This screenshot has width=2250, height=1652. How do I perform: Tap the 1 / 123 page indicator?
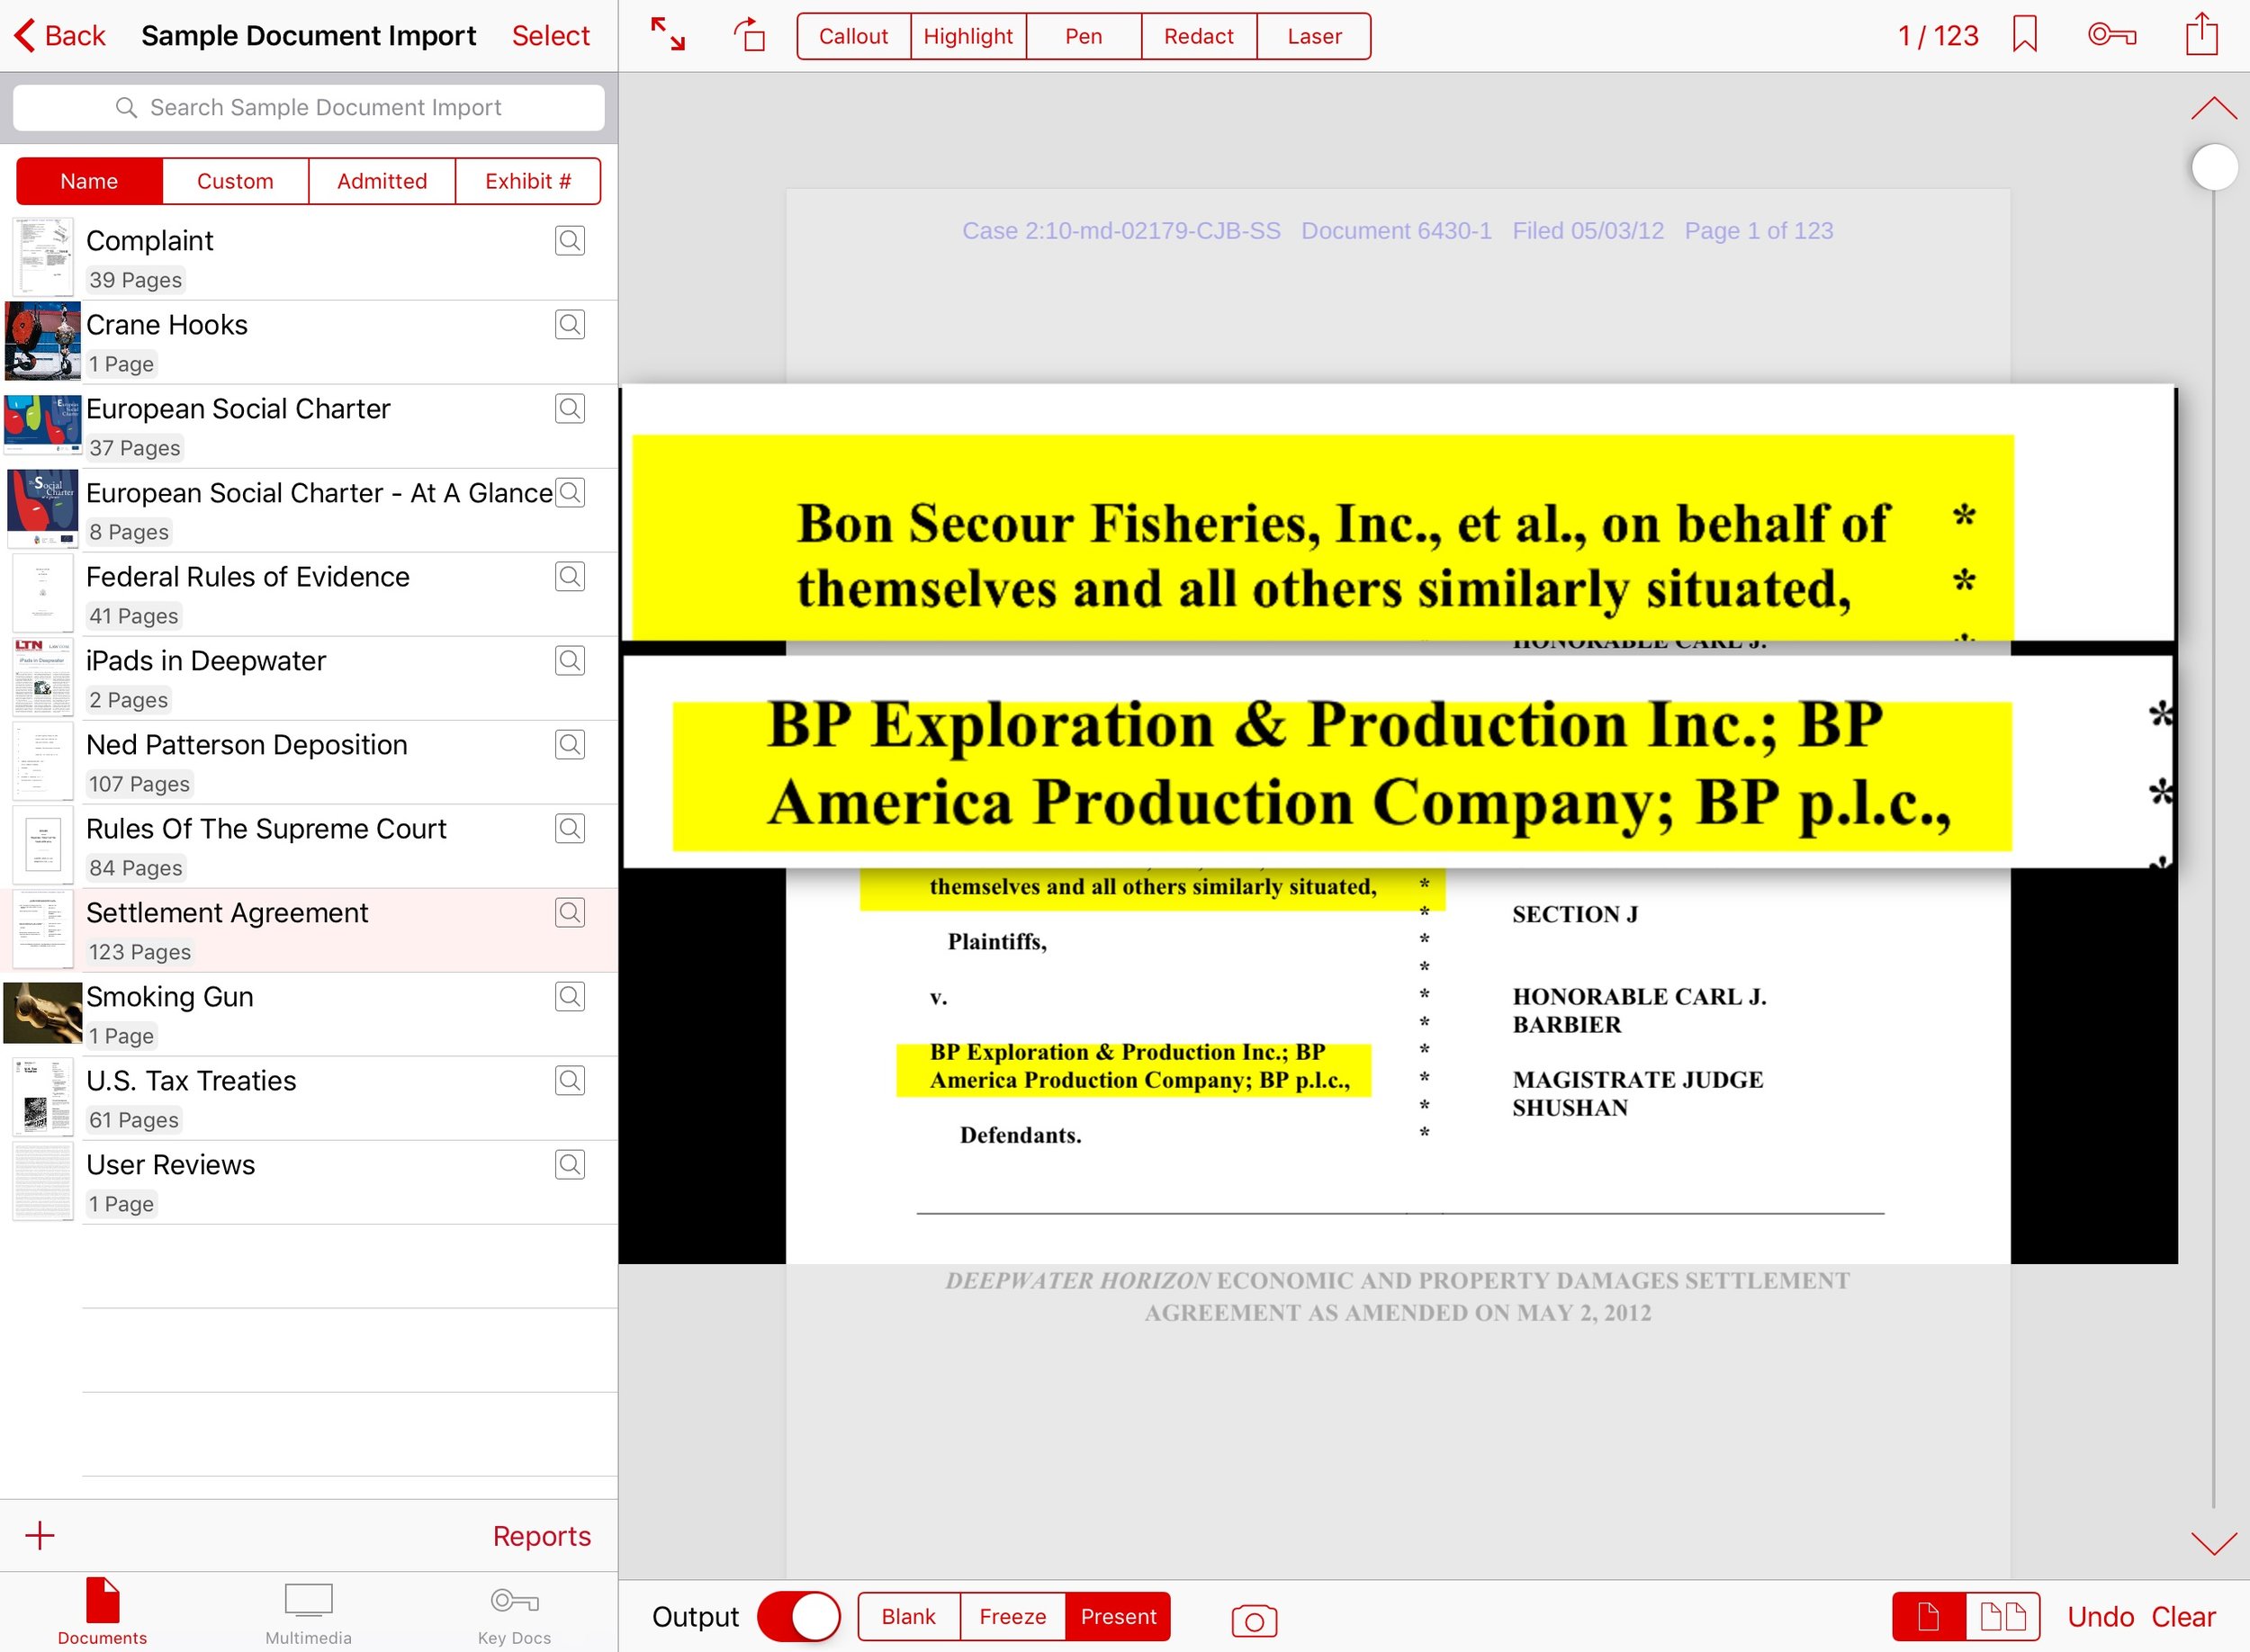(1937, 36)
